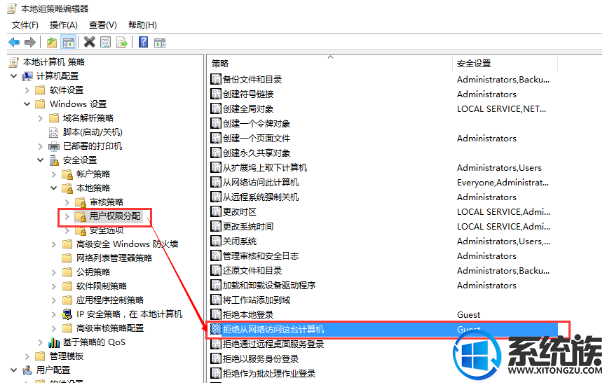
Task: Click the Up one level folder icon
Action: point(52,42)
